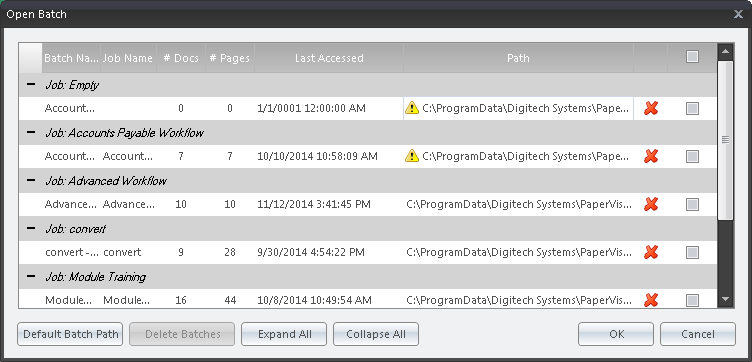The width and height of the screenshot is (752, 362).
Task: Tick the Module Training batch checkbox
Action: [x=692, y=301]
